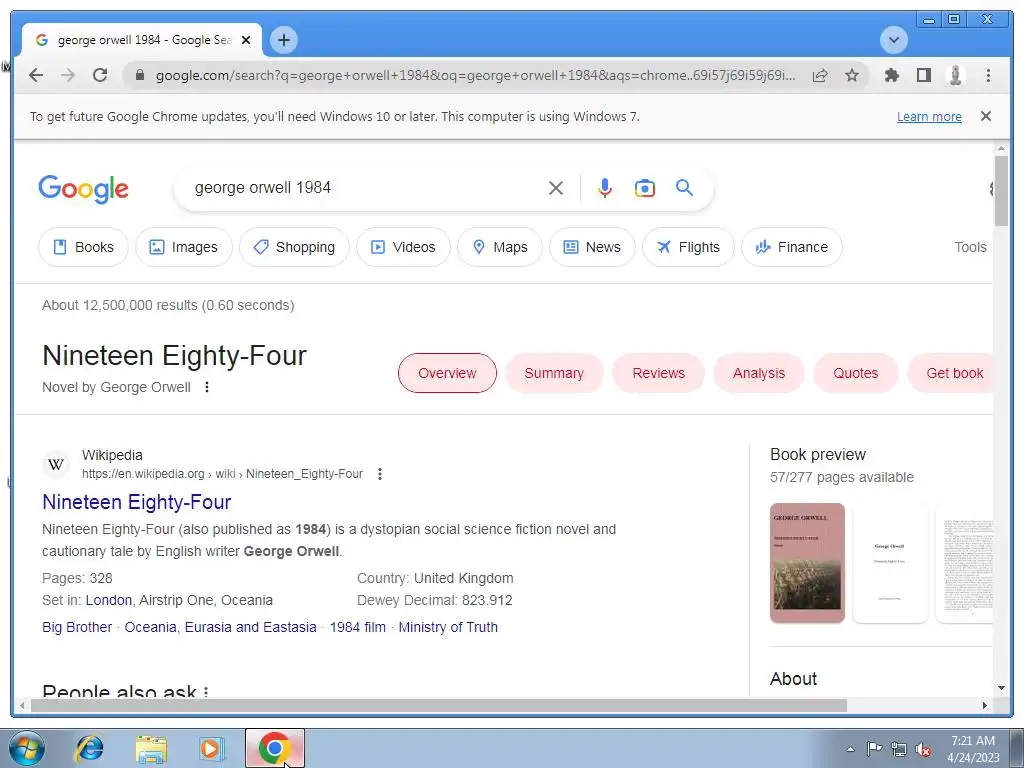Open the Windows Start menu

[27, 748]
